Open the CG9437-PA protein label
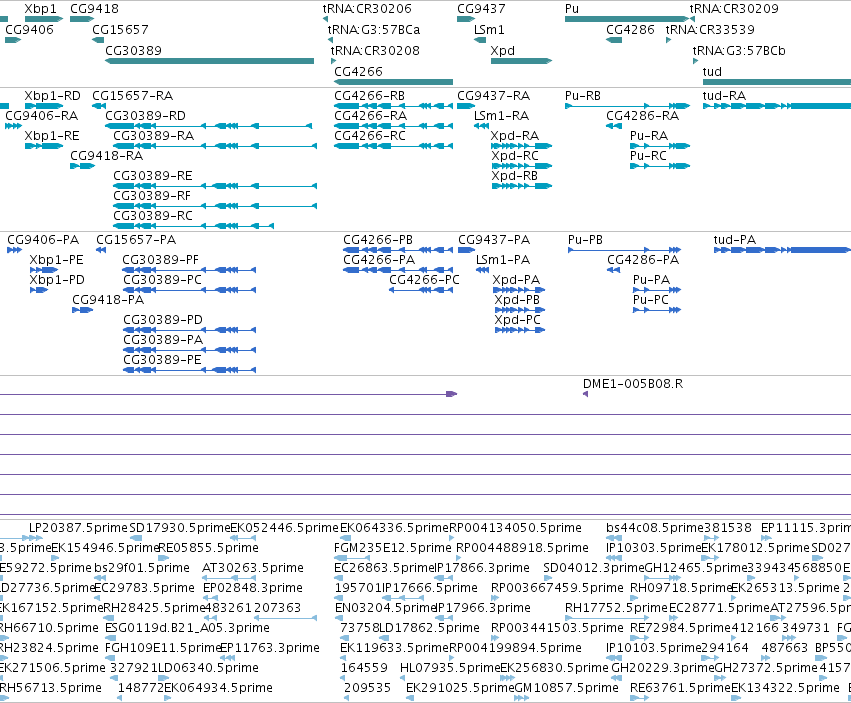The height and width of the screenshot is (703, 851). (x=494, y=239)
